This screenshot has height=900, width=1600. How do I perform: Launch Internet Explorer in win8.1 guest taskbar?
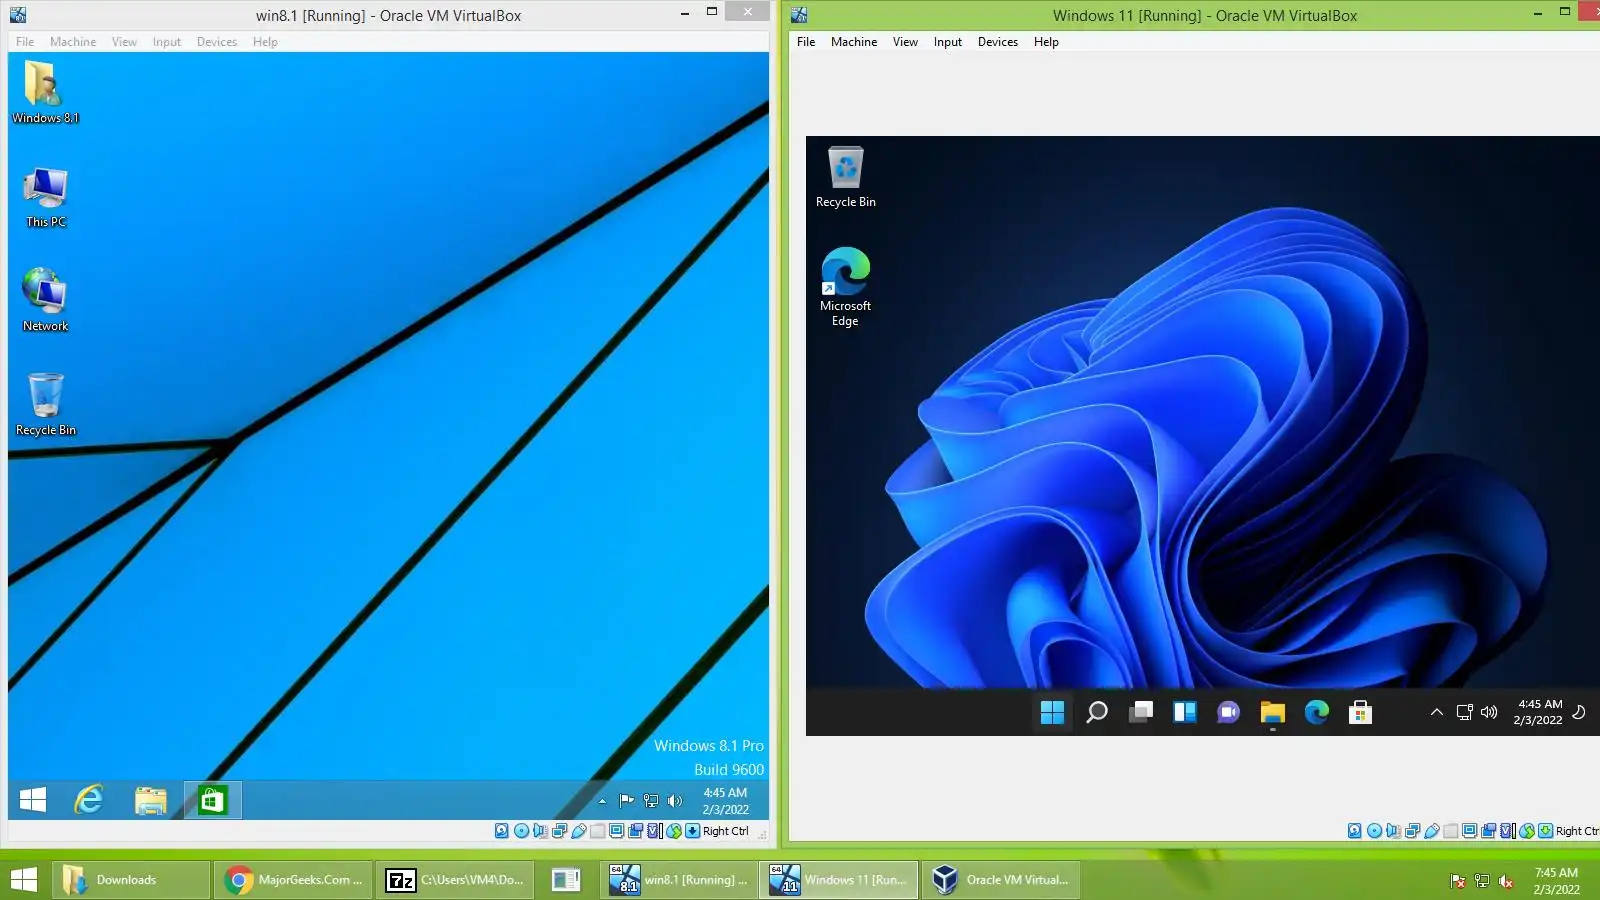(x=89, y=800)
